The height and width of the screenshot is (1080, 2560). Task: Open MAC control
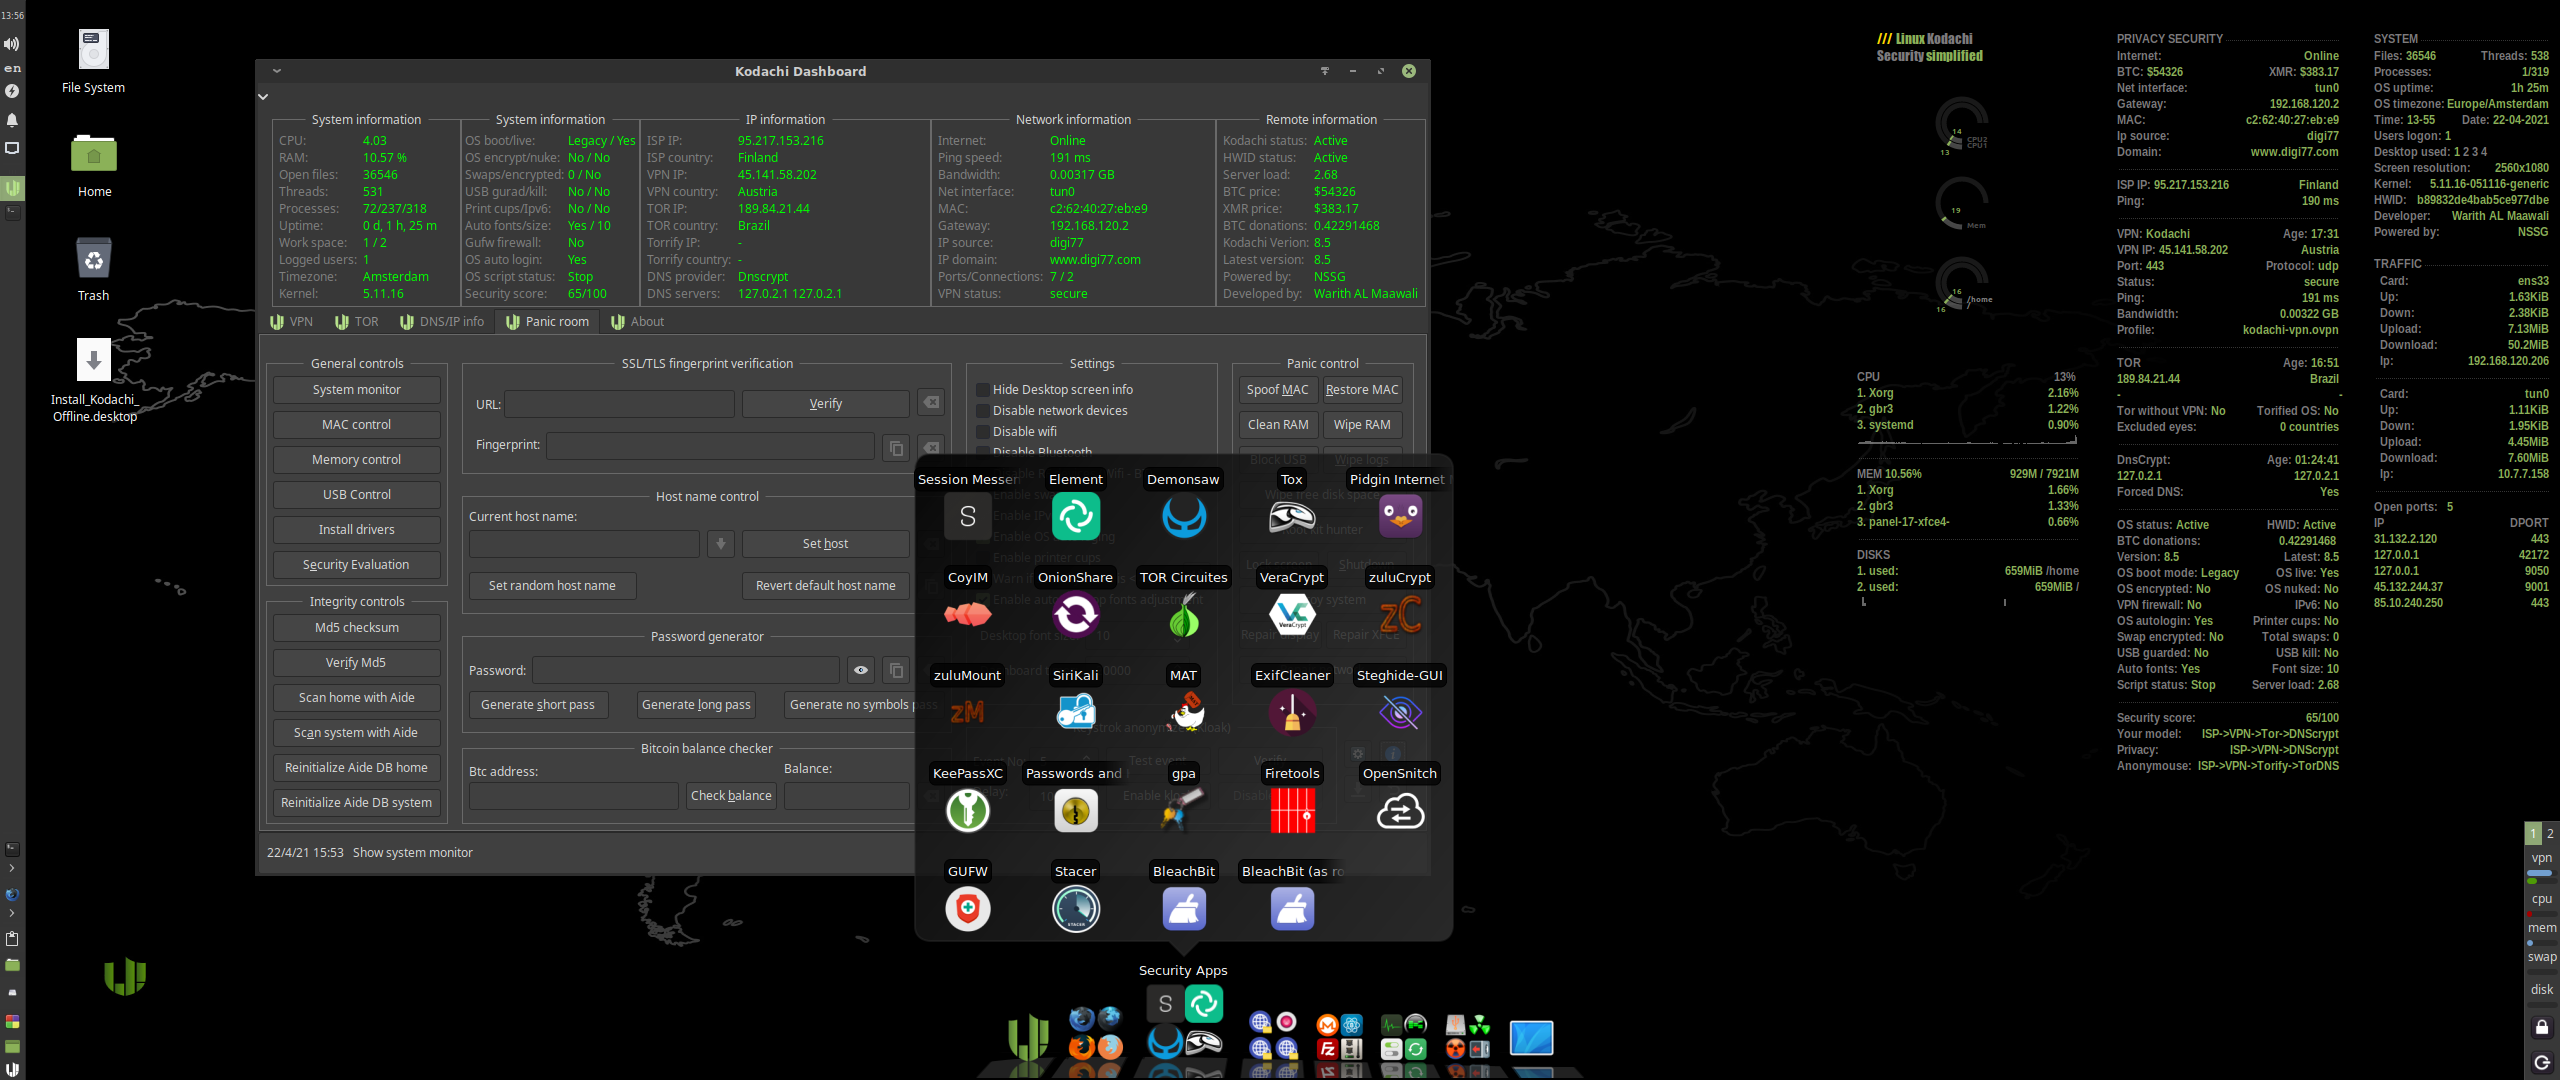[x=357, y=425]
